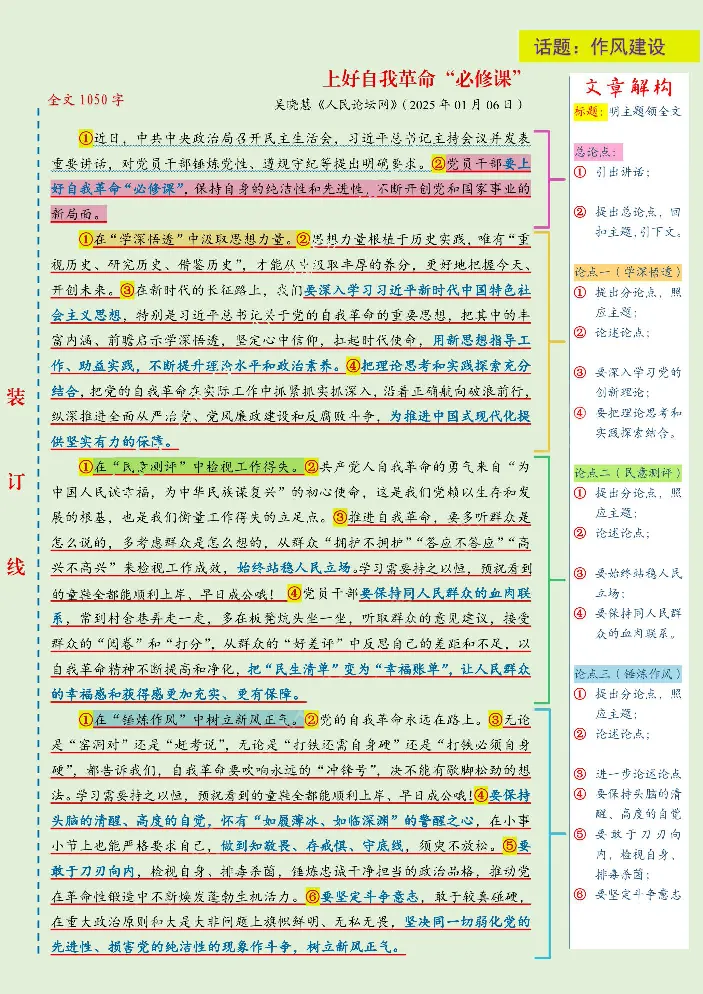Select blue phrase "做到知敬畏、存戒惧、守底线"
The image size is (703, 994).
[x=312, y=846]
